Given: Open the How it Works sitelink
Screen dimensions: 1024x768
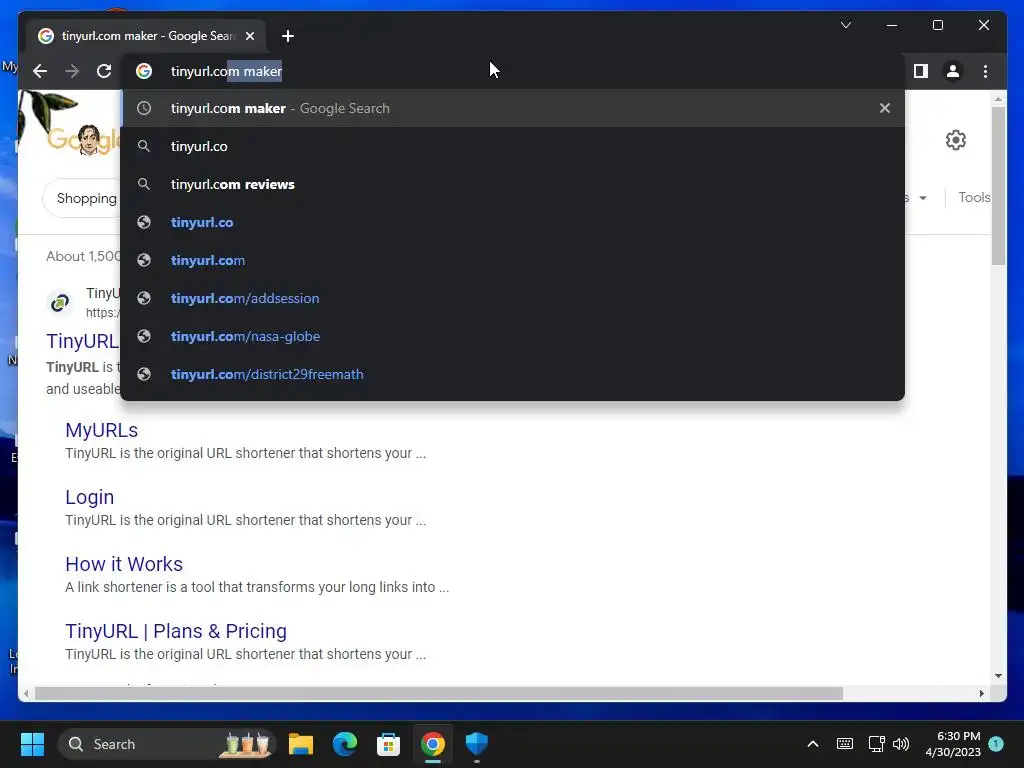Looking at the screenshot, I should point(124,564).
